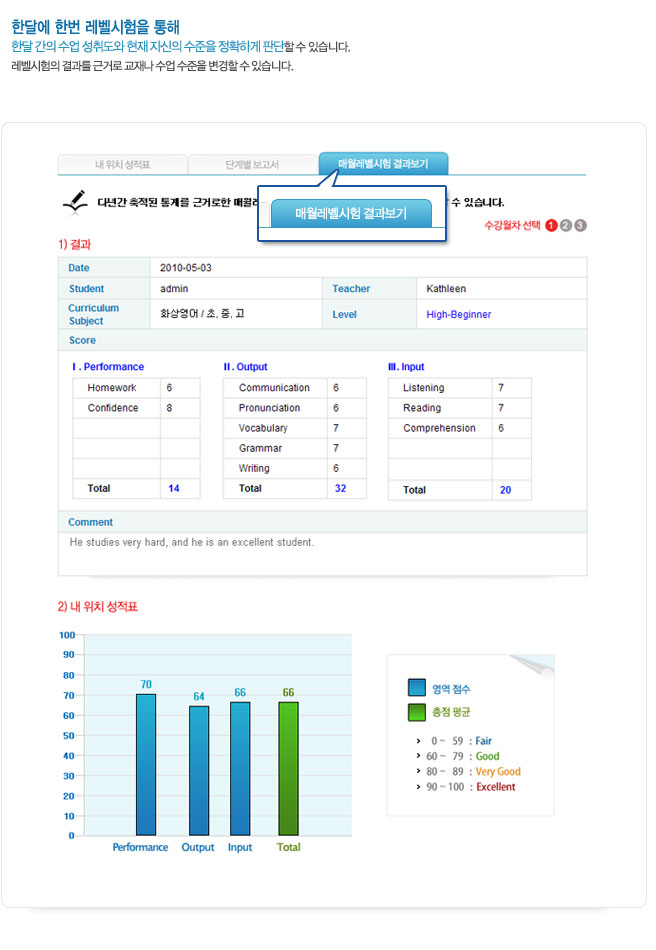This screenshot has height=950, width=656.
Task: Click the Writing score row
Action: [295, 468]
